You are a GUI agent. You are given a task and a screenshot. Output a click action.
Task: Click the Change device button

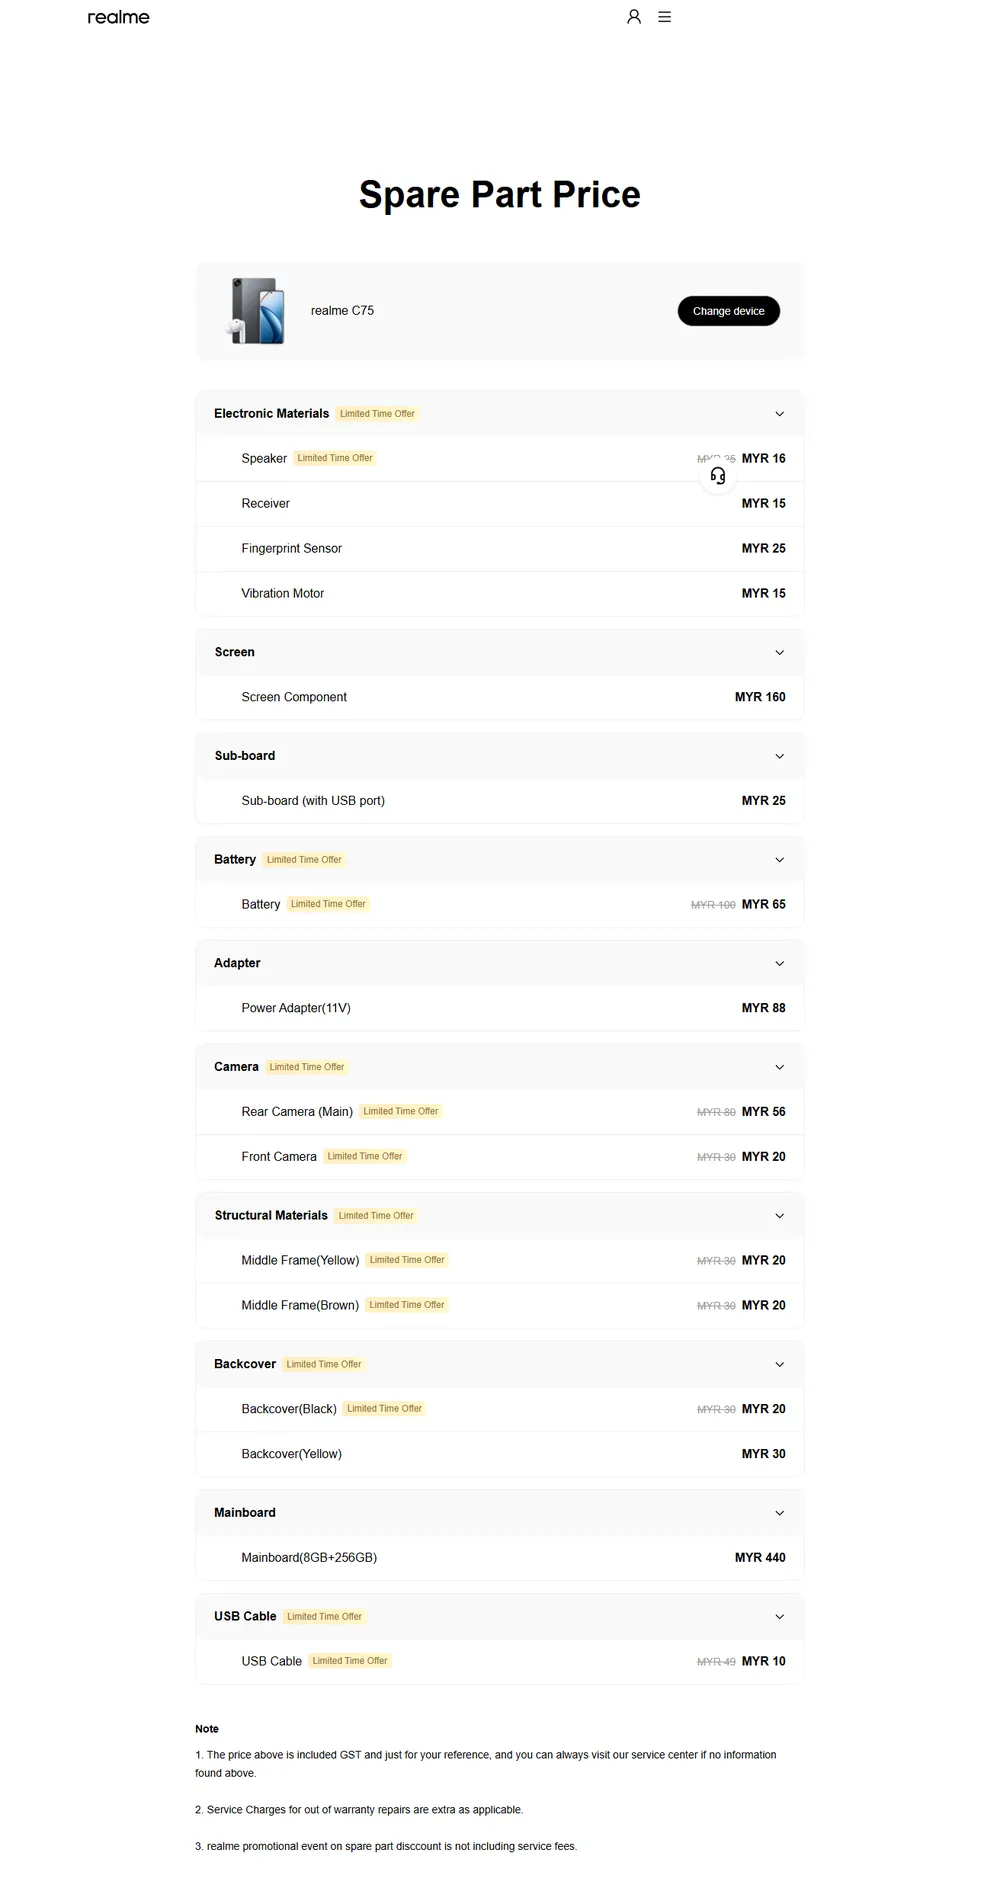pyautogui.click(x=729, y=311)
